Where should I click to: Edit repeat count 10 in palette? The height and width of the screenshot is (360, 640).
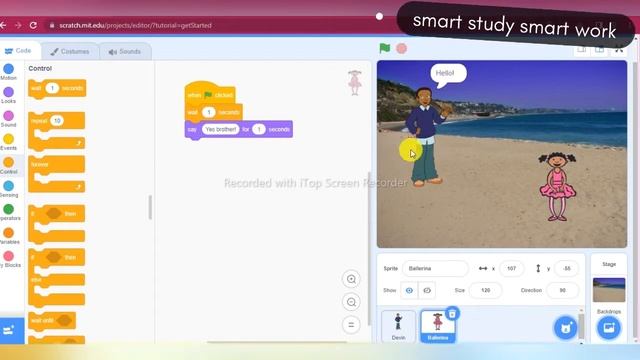(57, 121)
